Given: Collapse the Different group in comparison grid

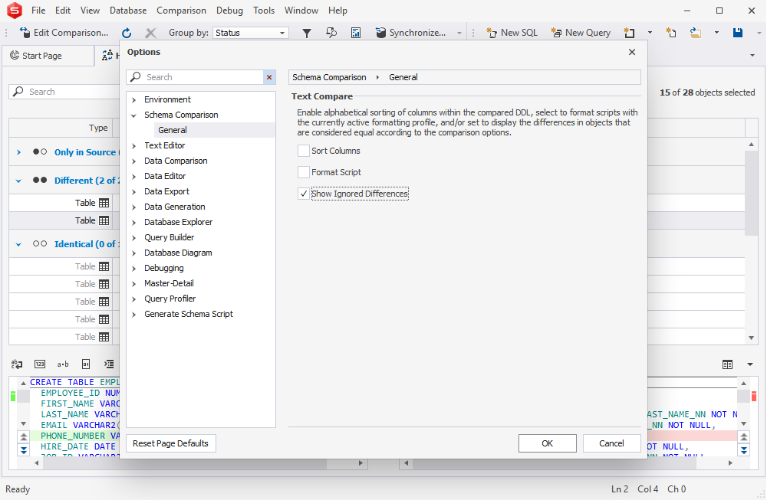Looking at the screenshot, I should pos(19,181).
